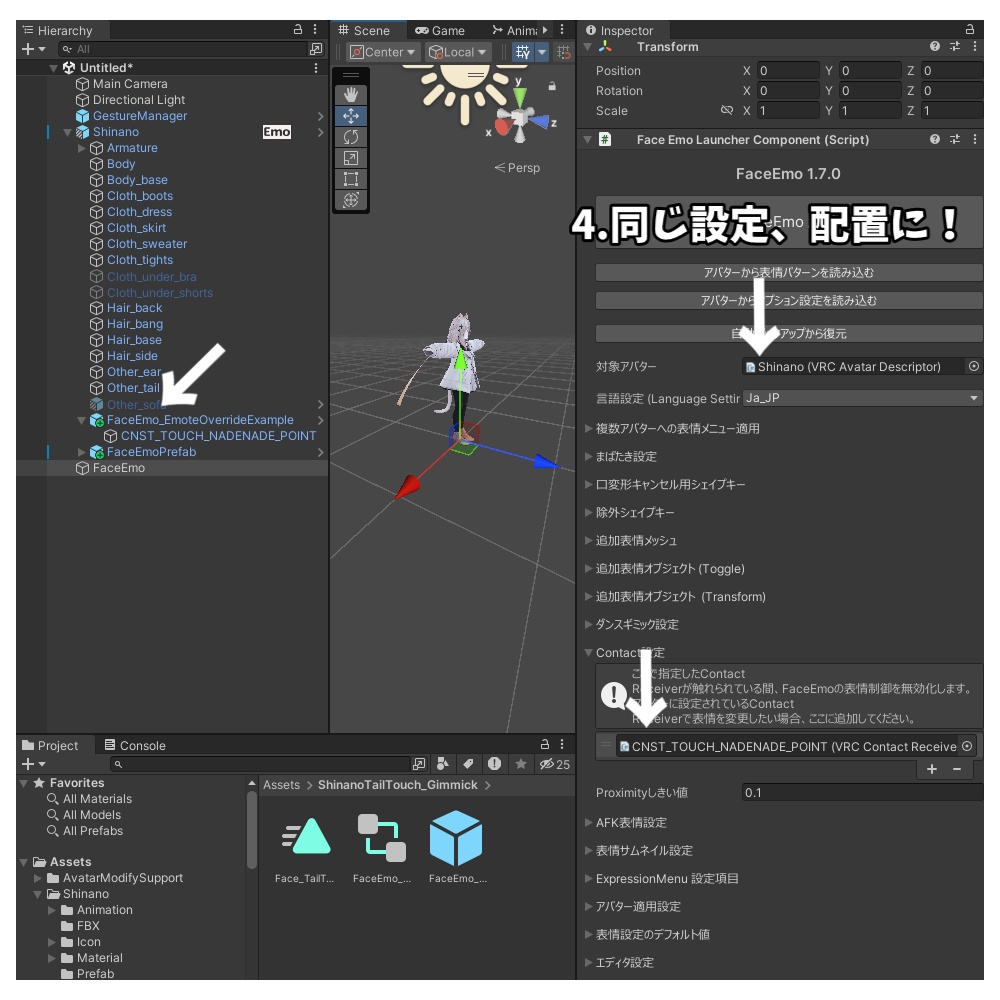Open object picker for target avatar field
Viewport: 1000px width, 1000px height.
pyautogui.click(x=974, y=366)
